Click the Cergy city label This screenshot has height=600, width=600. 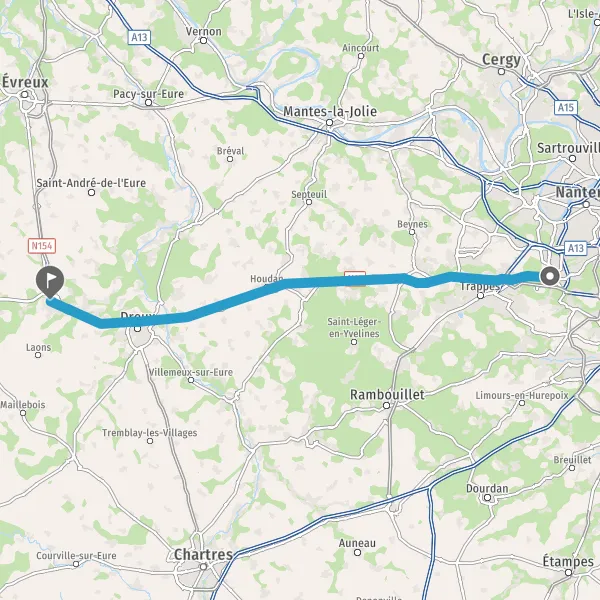coord(501,60)
